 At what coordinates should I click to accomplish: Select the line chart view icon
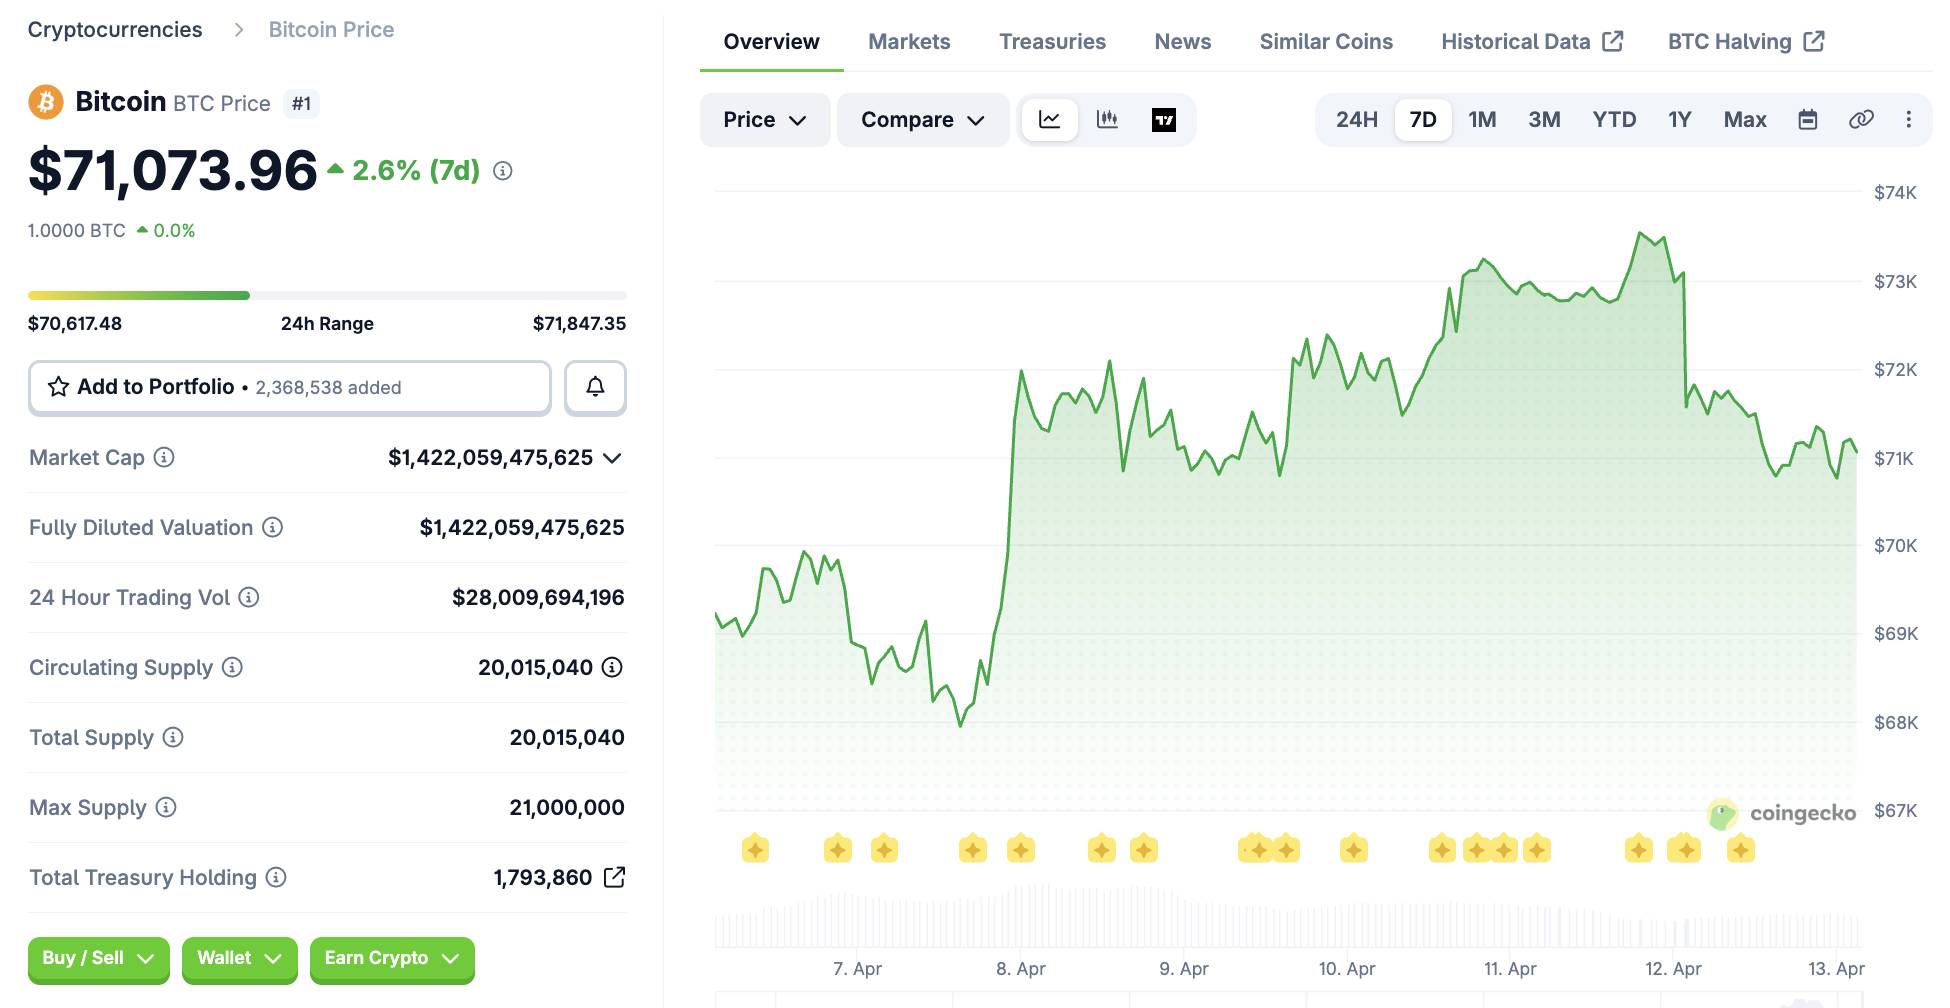[x=1048, y=119]
